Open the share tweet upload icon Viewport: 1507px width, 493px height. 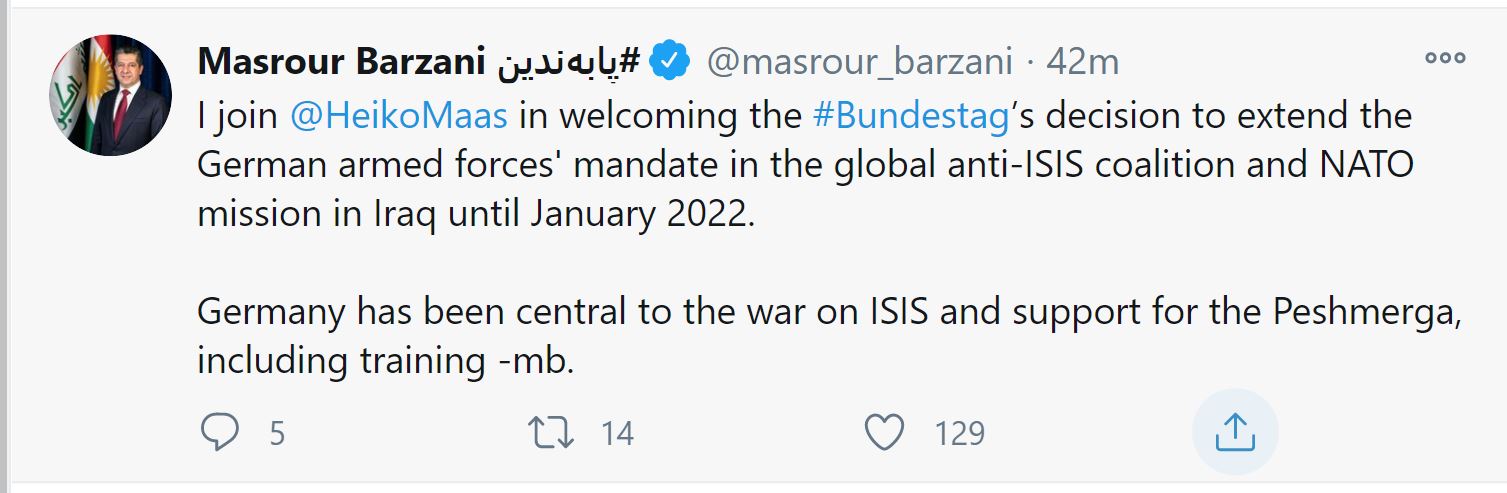[x=1234, y=432]
